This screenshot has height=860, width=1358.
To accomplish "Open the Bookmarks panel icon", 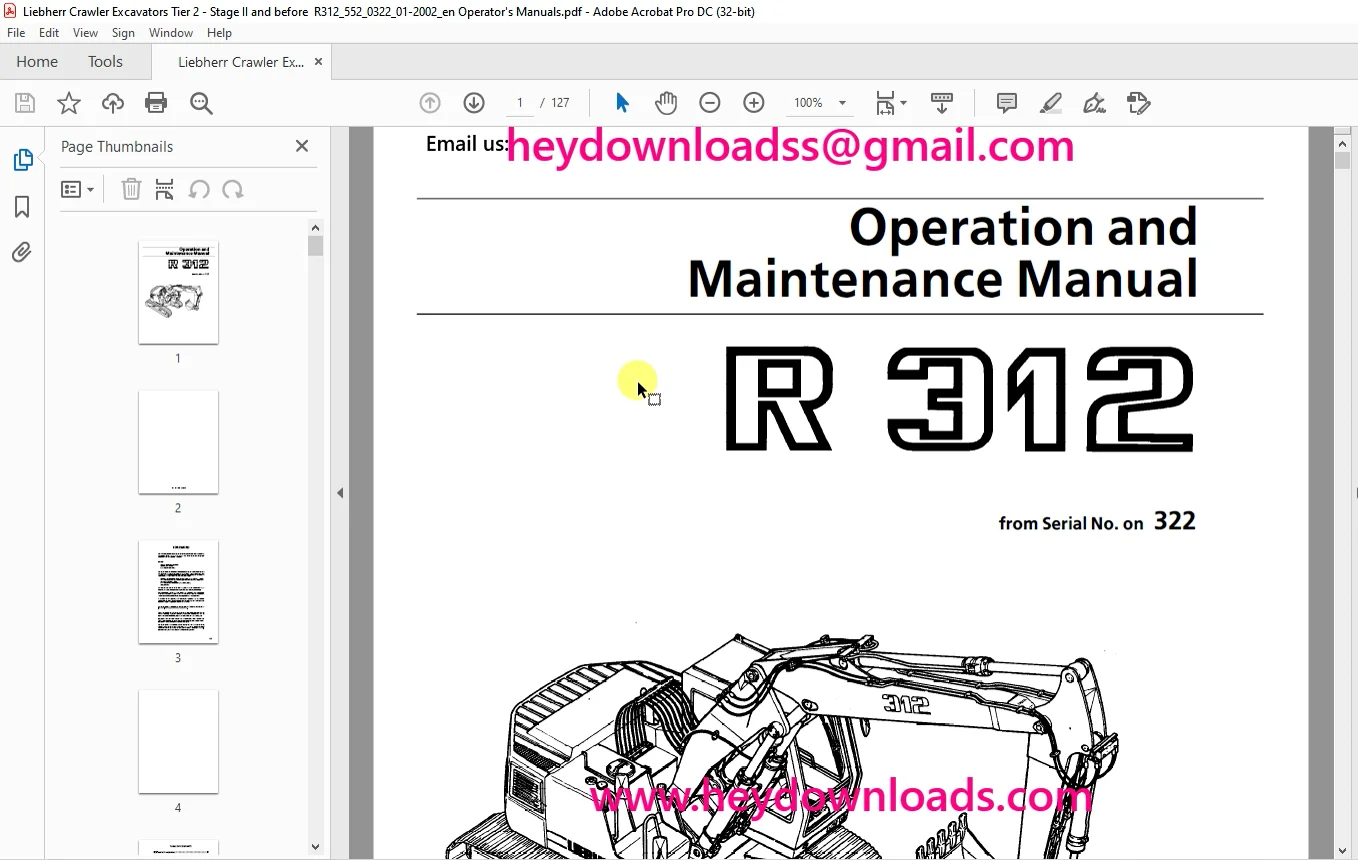I will point(22,207).
